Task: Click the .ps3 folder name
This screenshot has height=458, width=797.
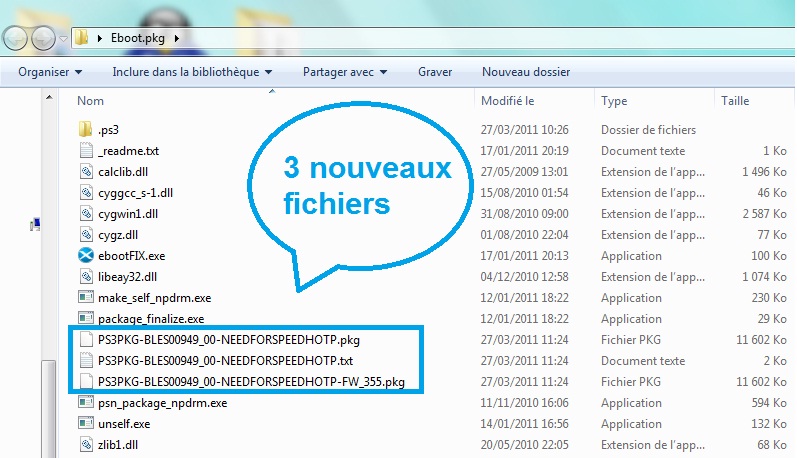Action: pos(108,130)
